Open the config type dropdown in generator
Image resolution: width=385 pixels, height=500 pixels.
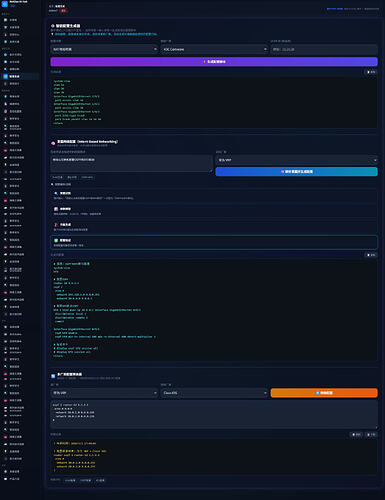coord(104,49)
